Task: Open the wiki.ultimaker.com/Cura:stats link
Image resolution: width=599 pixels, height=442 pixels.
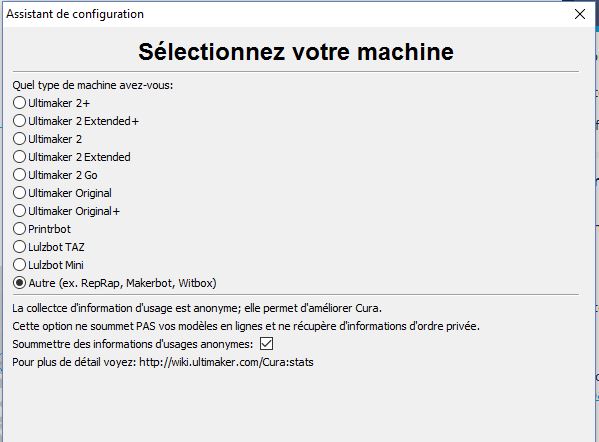Action: [x=226, y=362]
